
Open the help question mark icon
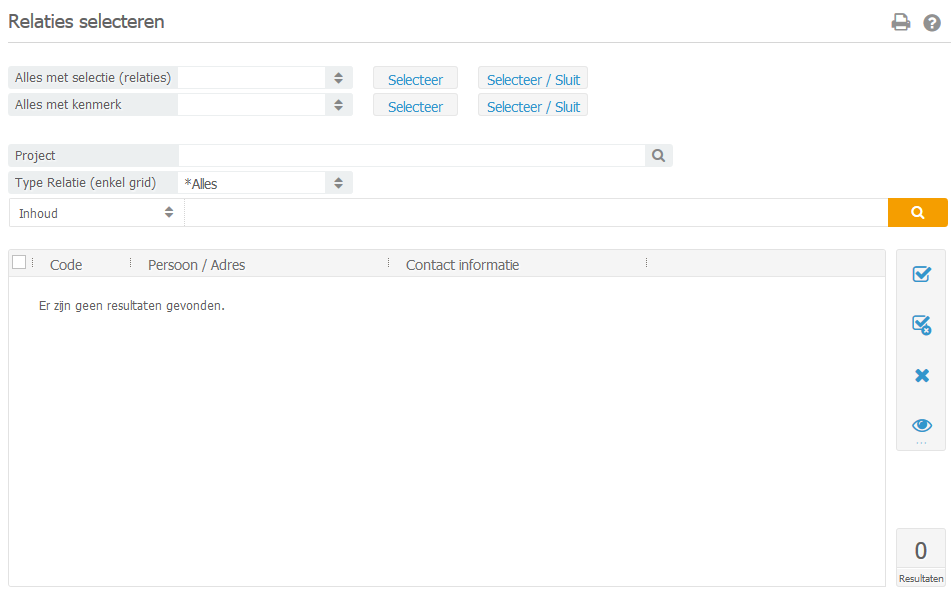932,22
